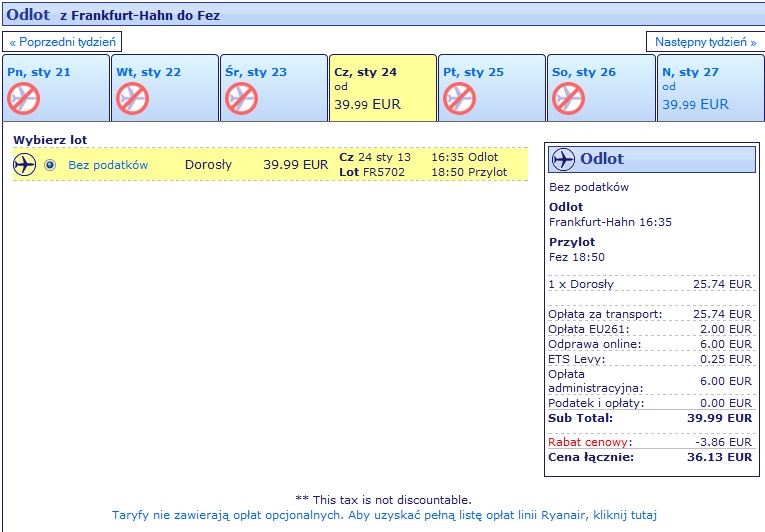Click the no-flight icon under Wt, sty 22
765x532 pixels.
pyautogui.click(x=132, y=99)
